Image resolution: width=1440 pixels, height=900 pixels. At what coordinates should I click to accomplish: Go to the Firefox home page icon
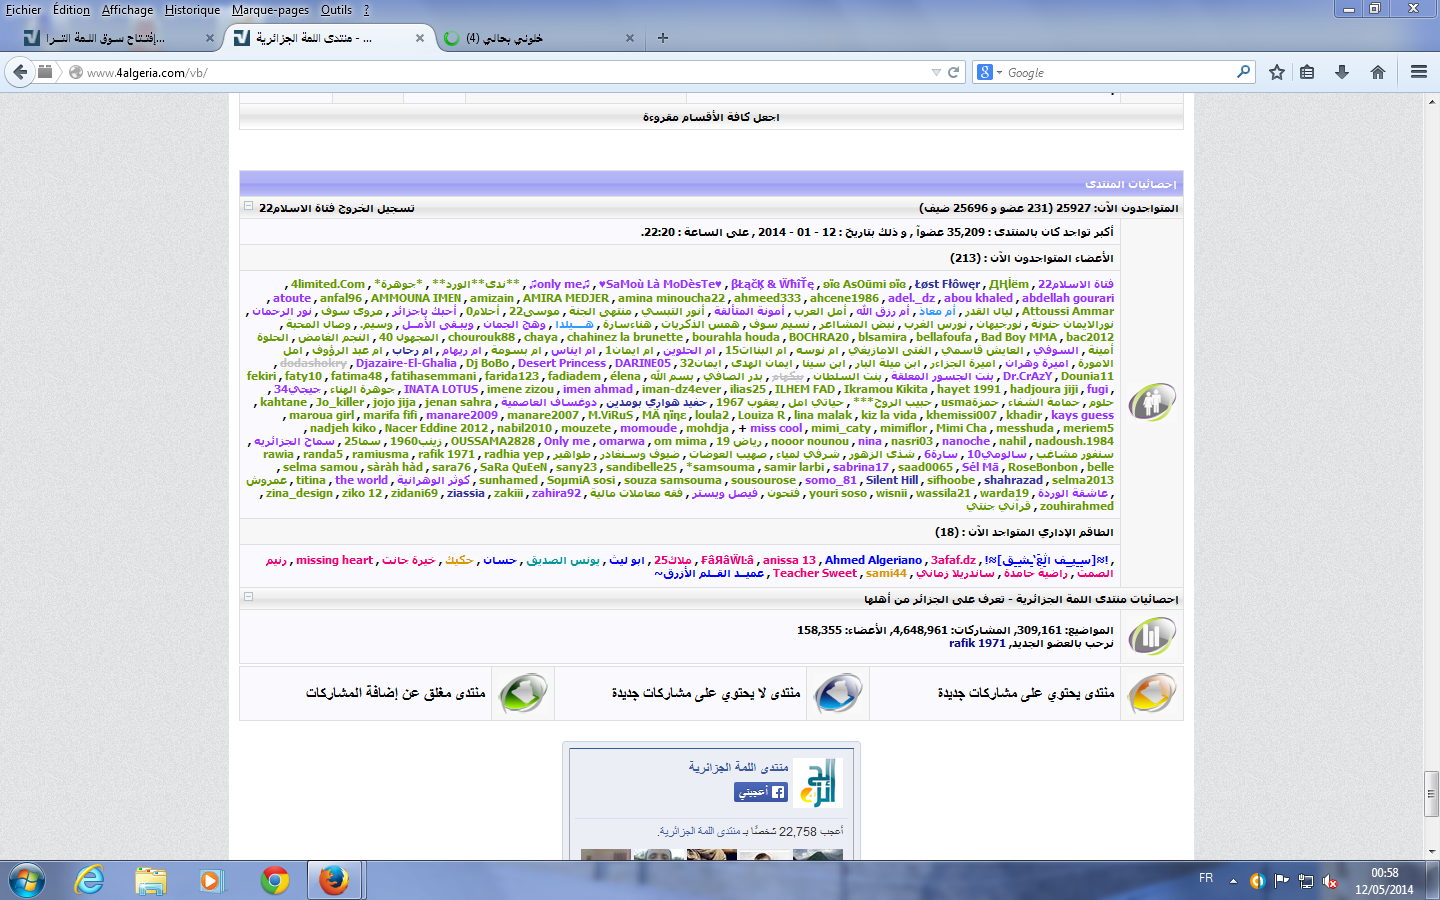(1378, 72)
